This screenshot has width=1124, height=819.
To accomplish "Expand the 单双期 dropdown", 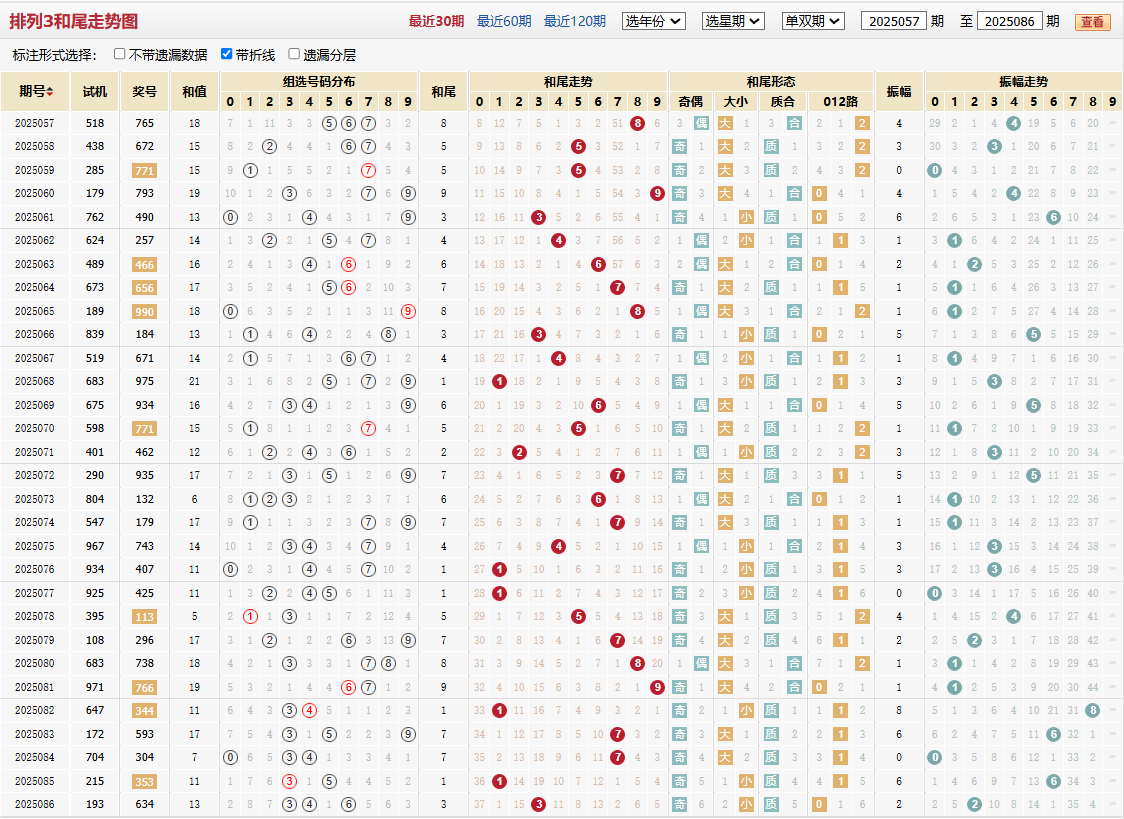I will pos(814,21).
